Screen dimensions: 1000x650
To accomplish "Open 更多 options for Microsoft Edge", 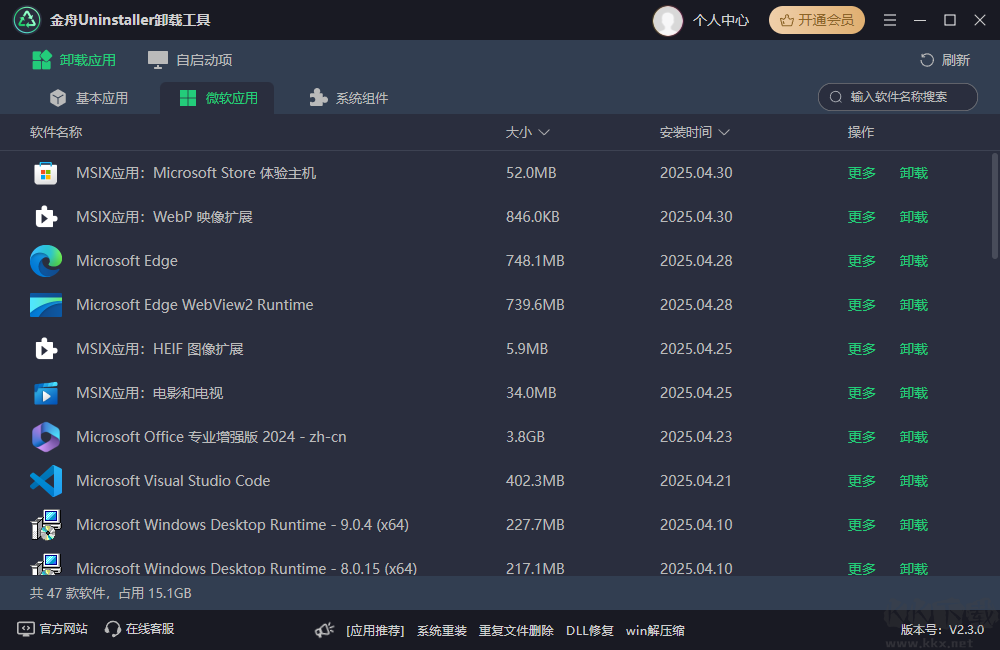I will point(861,261).
